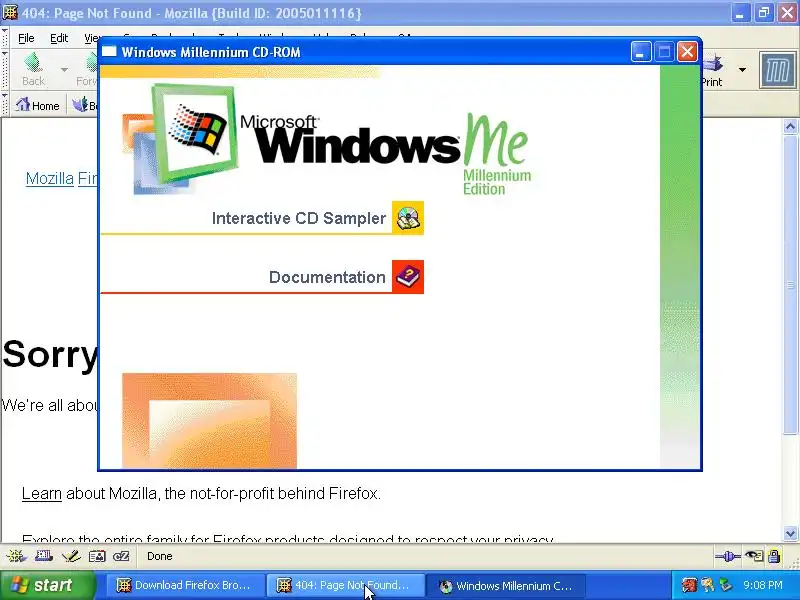This screenshot has width=800, height=600.
Task: Click the Home bookmark in Mozilla
Action: pyautogui.click(x=37, y=106)
